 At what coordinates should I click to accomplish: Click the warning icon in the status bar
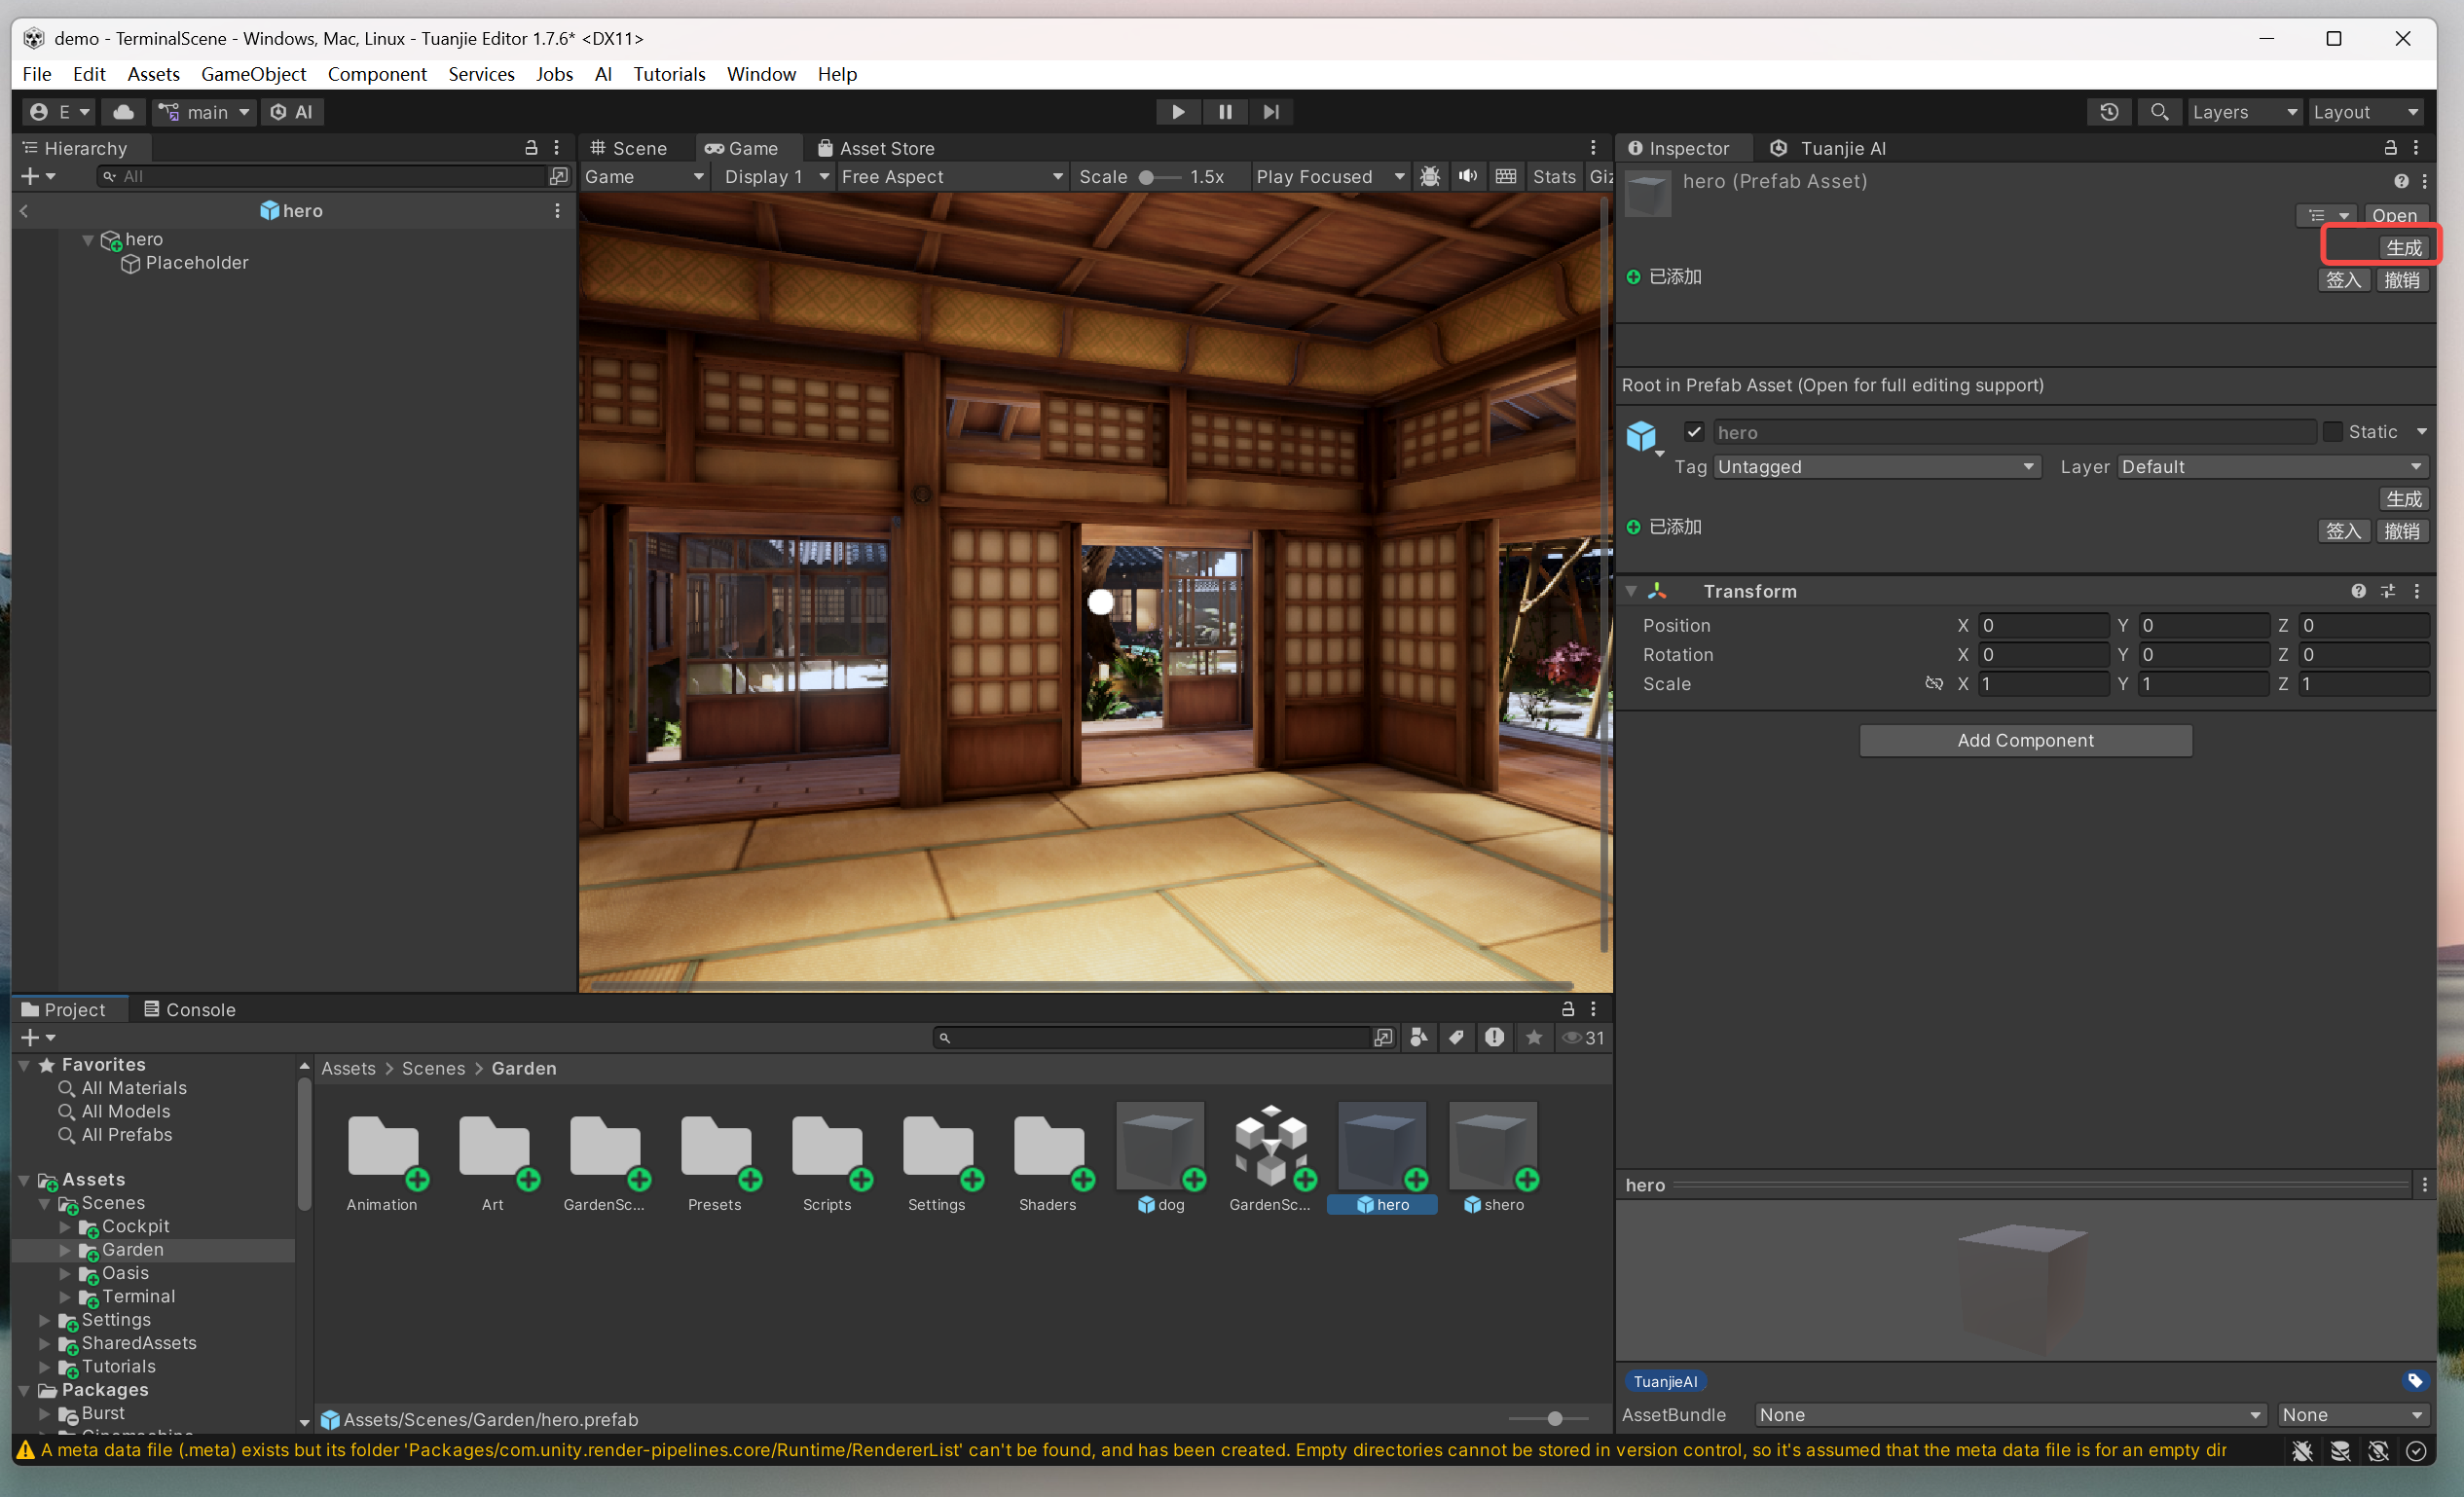click(26, 1450)
